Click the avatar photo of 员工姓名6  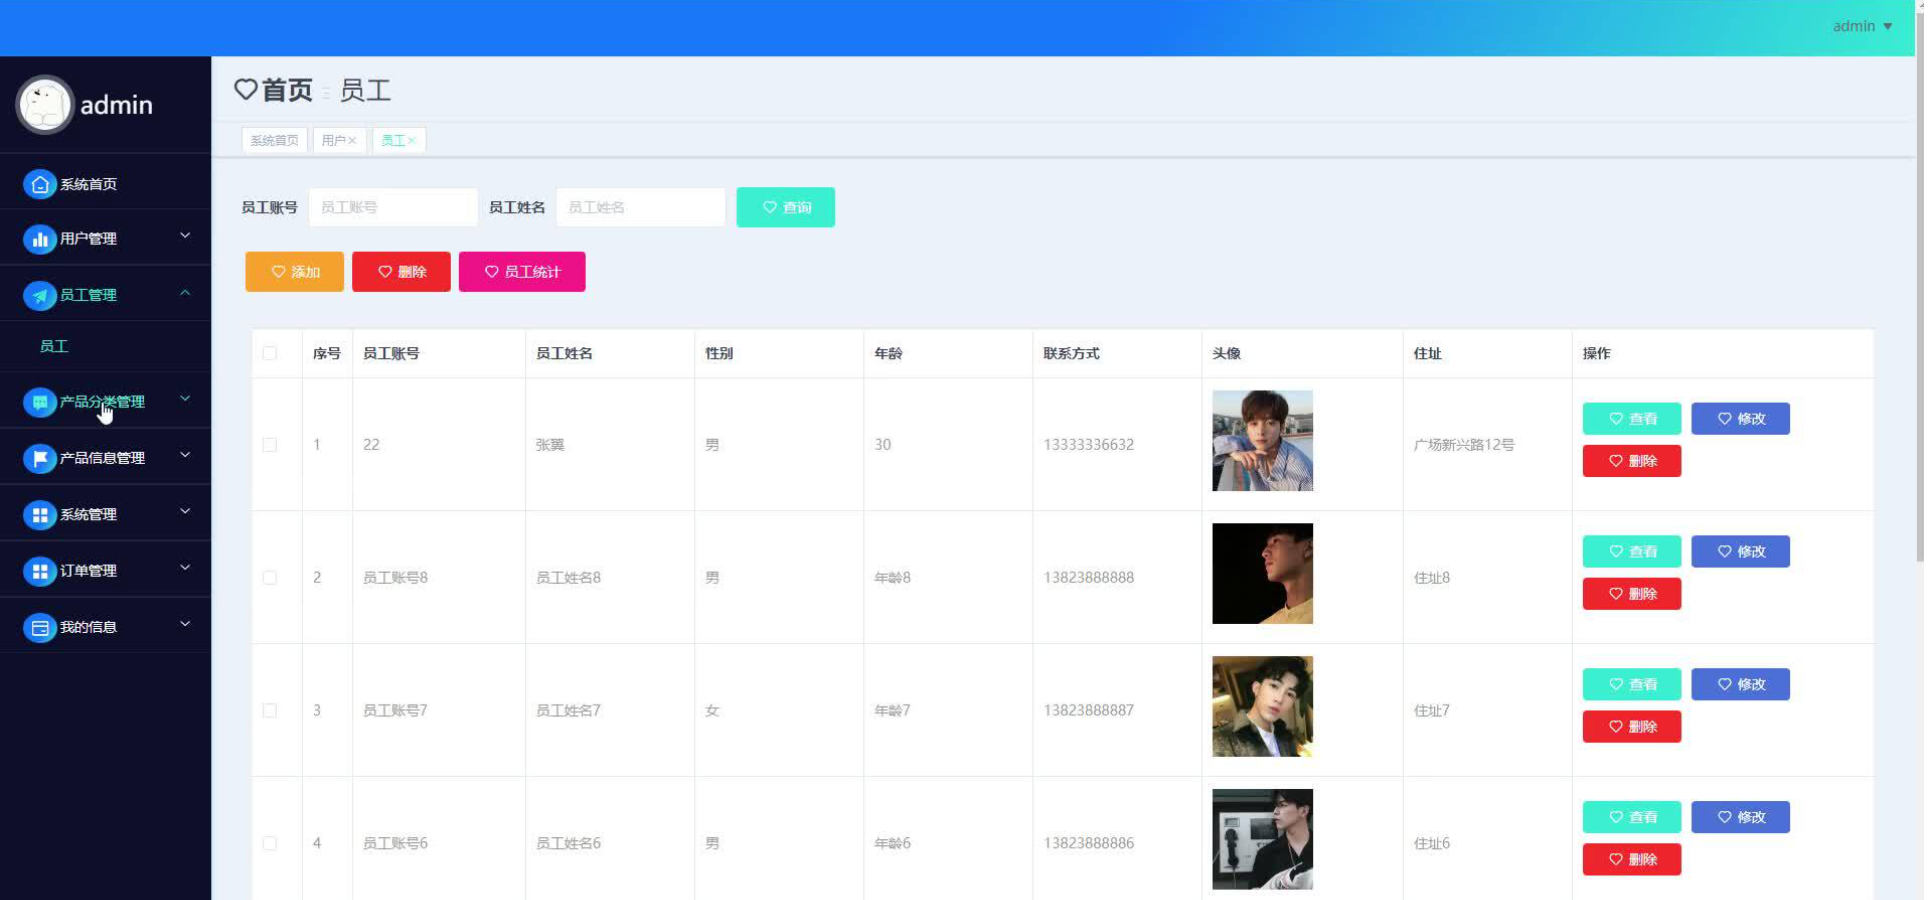(1263, 840)
